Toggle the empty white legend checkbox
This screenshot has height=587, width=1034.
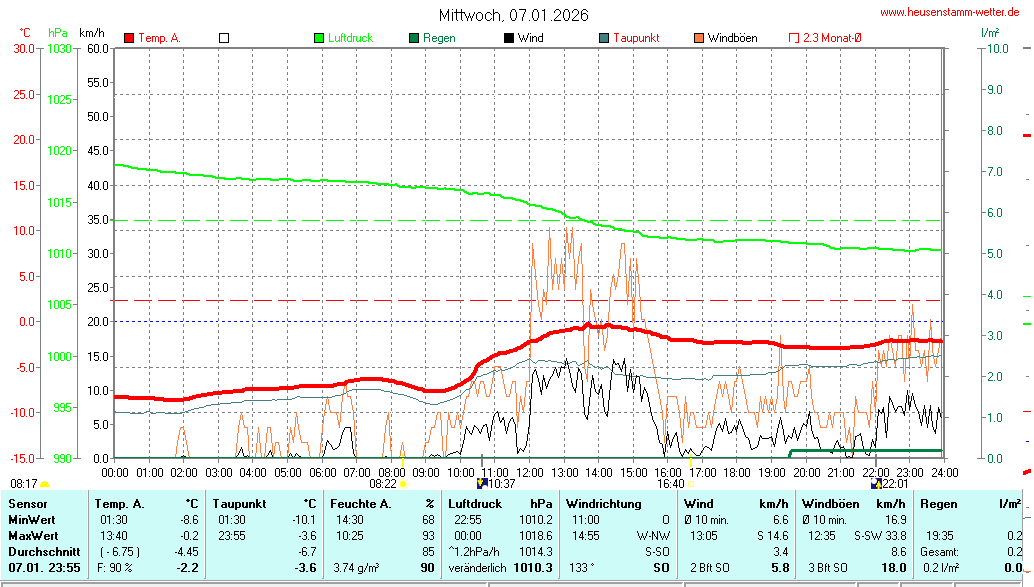click(x=224, y=38)
